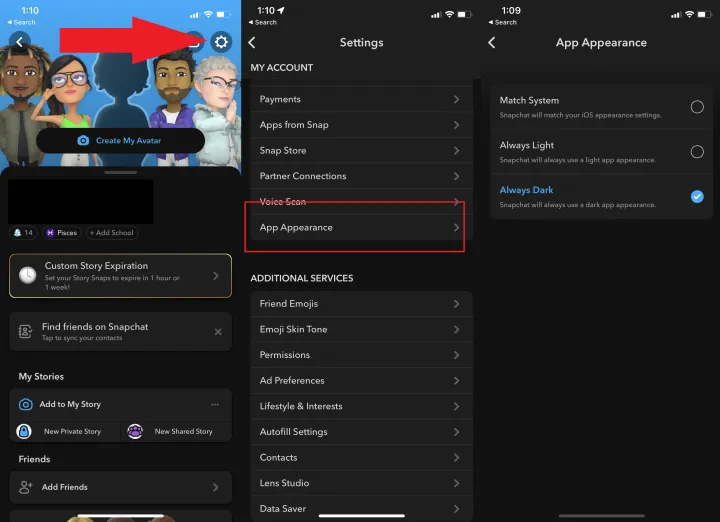Tap the Add Friends person icon

point(26,487)
